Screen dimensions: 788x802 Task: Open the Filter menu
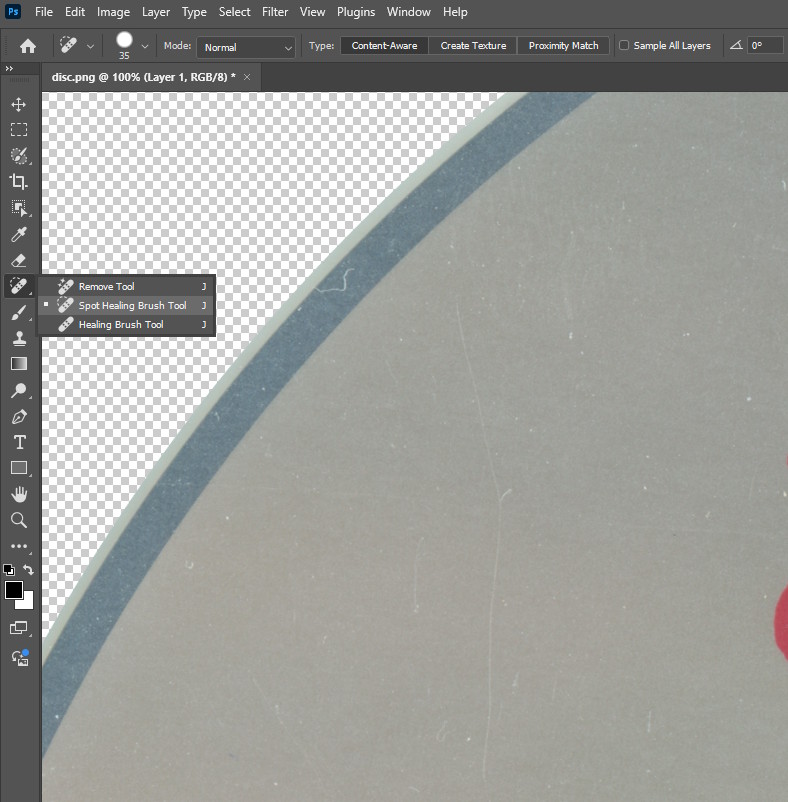point(275,12)
